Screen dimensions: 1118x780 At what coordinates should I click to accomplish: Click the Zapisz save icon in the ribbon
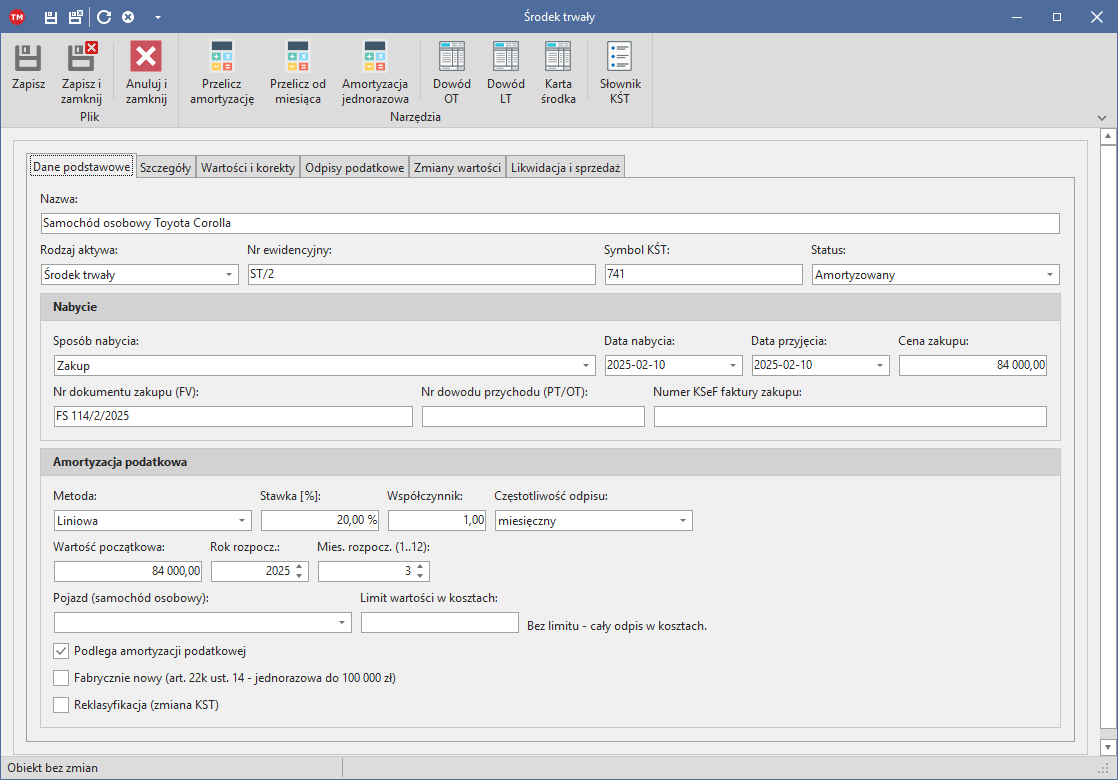coord(29,57)
